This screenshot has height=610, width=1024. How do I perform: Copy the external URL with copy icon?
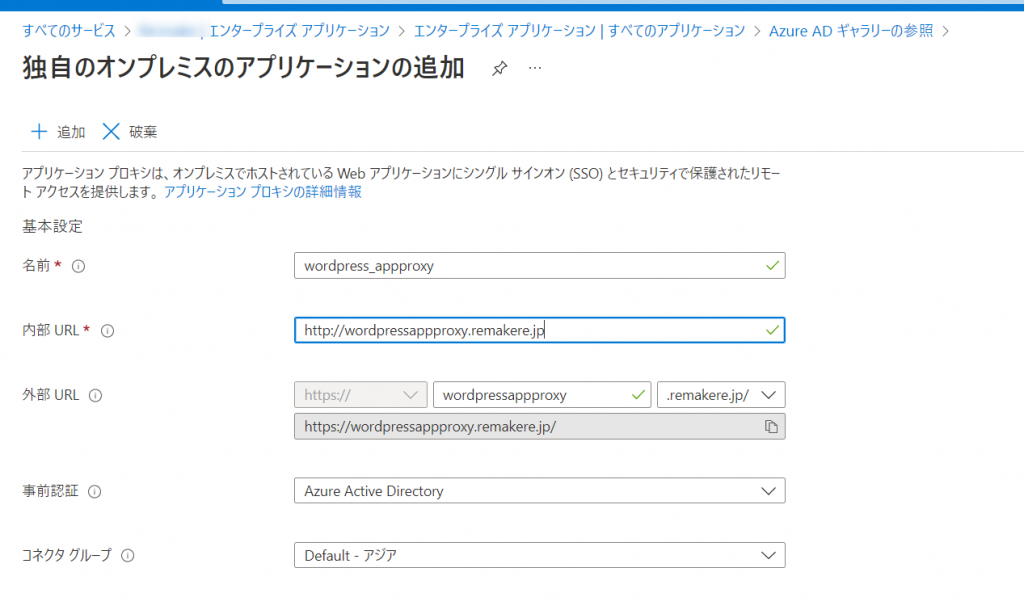point(771,427)
